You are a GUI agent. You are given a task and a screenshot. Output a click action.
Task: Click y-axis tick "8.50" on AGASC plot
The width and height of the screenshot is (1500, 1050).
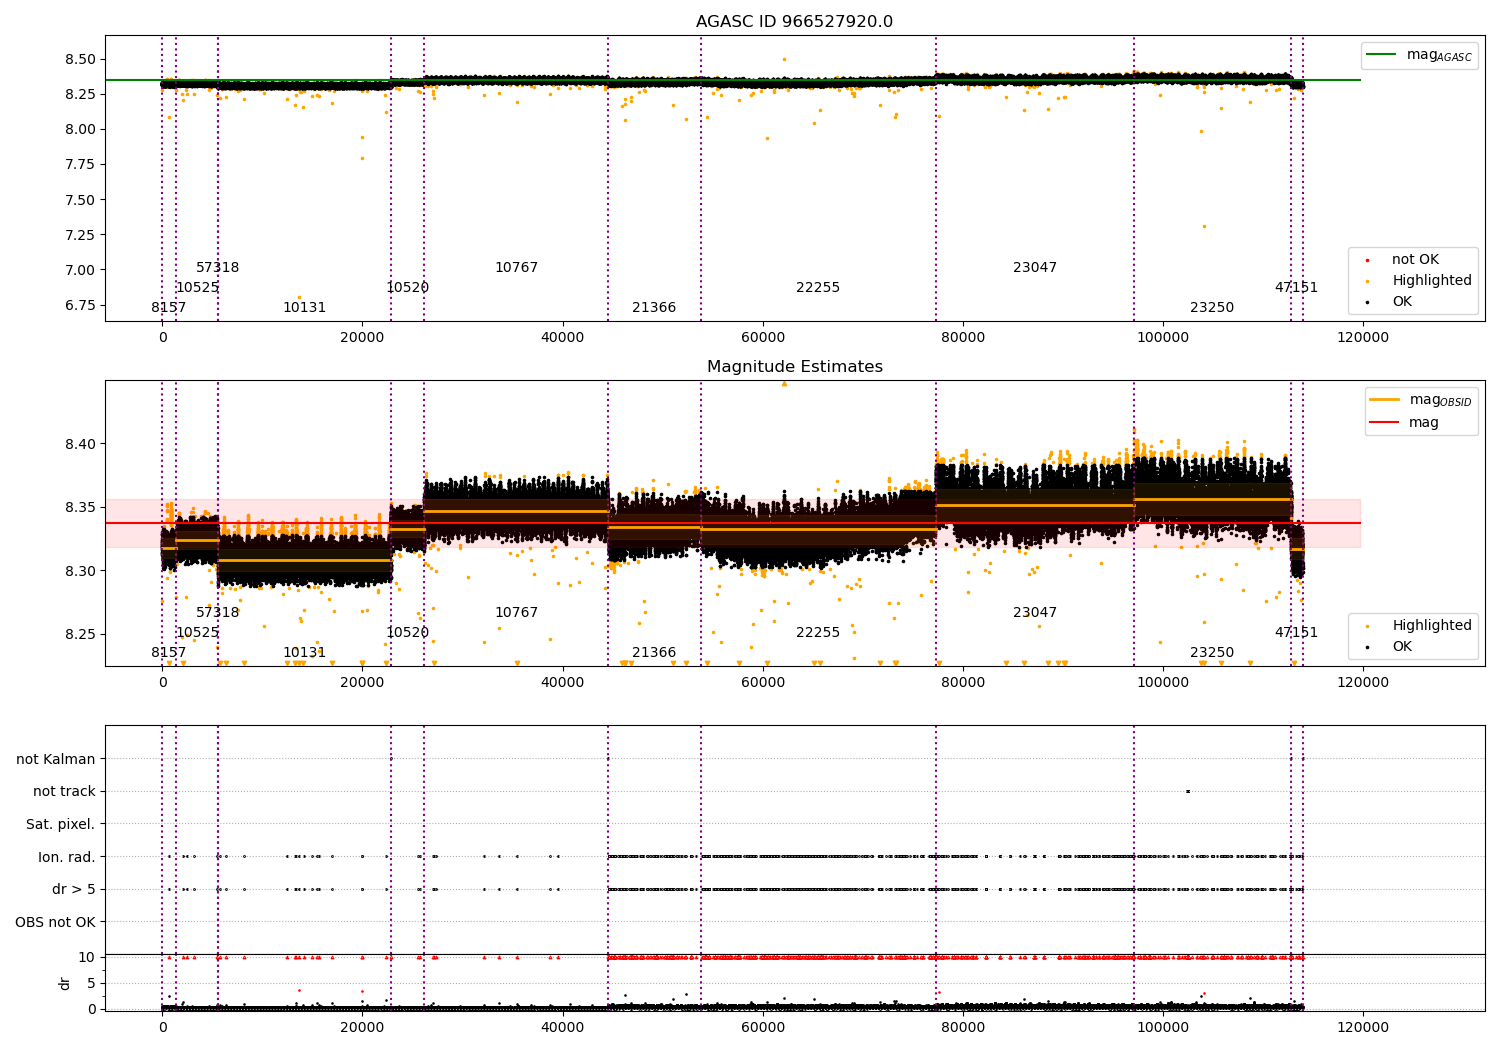[81, 59]
